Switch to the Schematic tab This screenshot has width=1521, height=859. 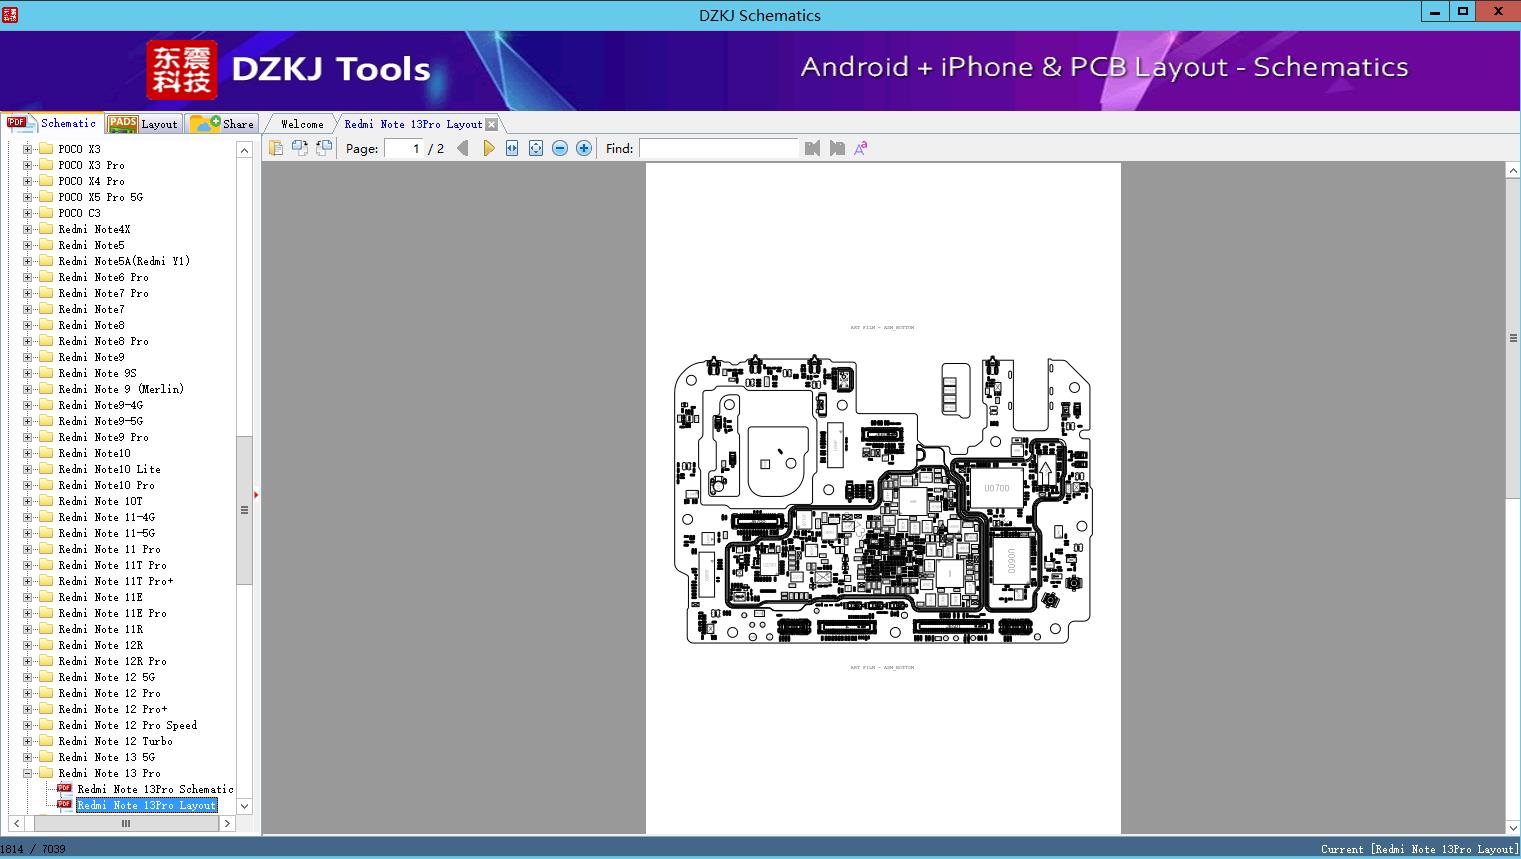52,123
